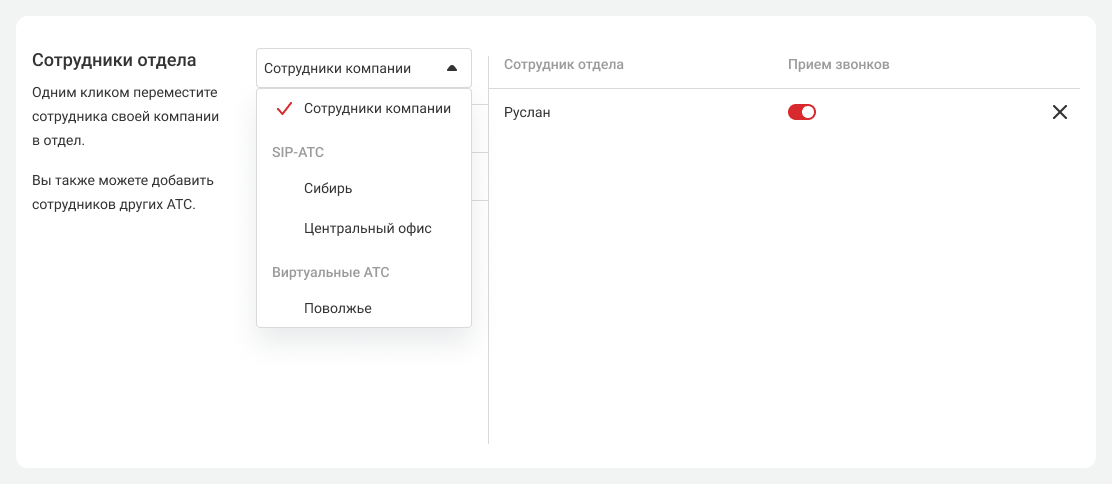
Task: Click the Прием звонков column header
Action: pos(838,65)
